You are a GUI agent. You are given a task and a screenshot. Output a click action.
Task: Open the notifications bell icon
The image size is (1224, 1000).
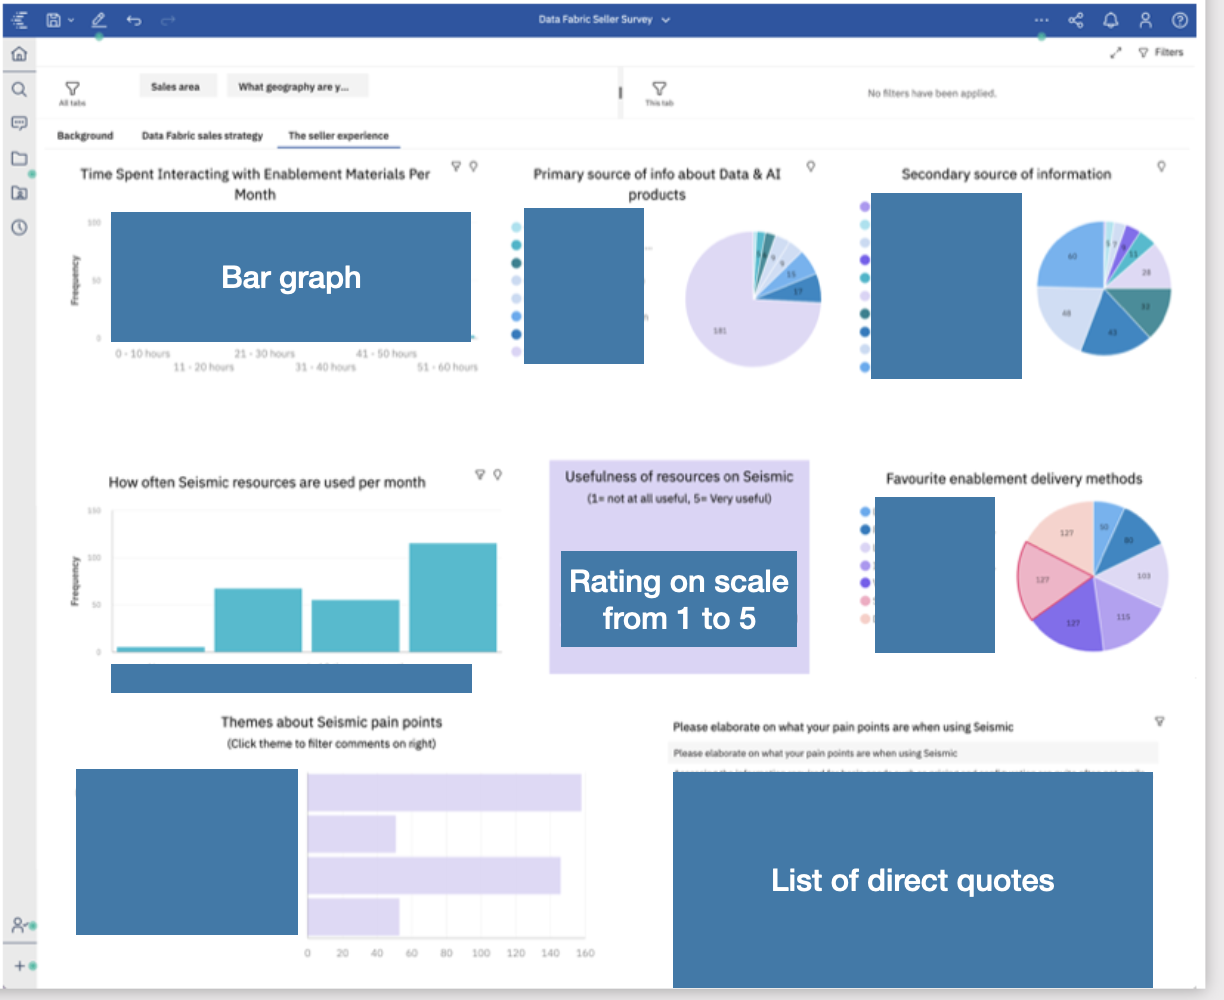pyautogui.click(x=1111, y=19)
